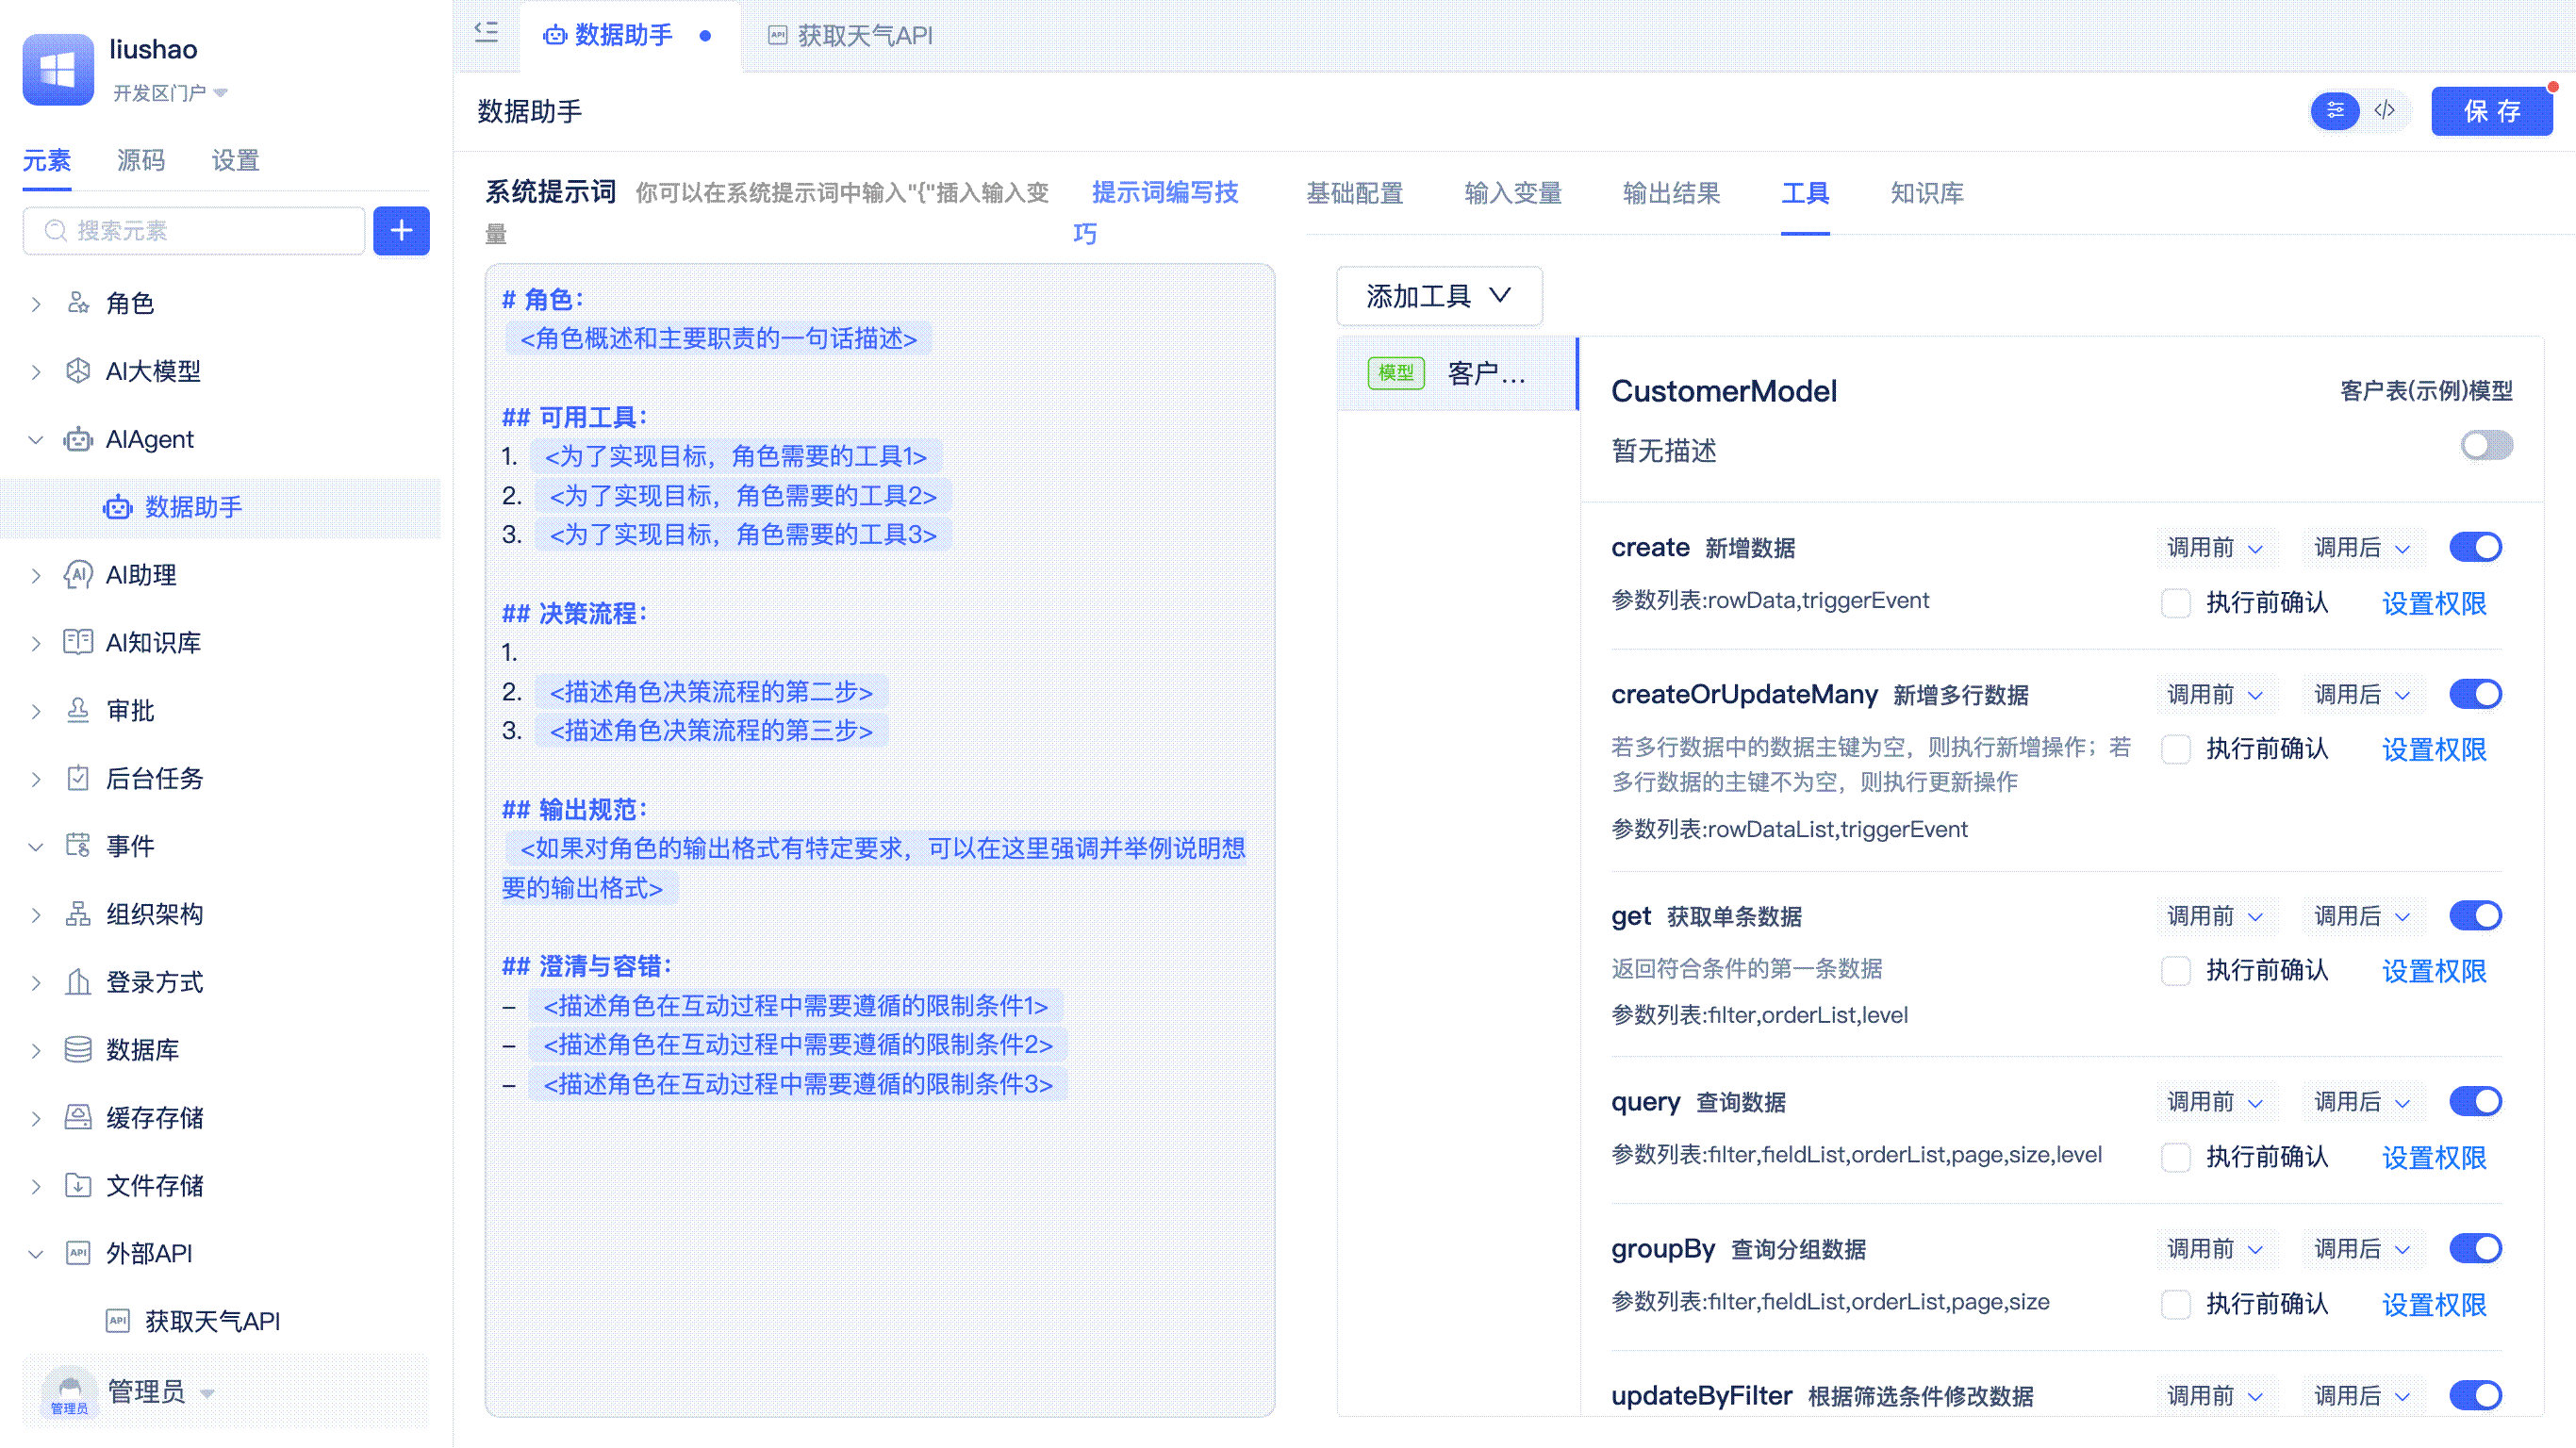Click the 后台任务 icon
This screenshot has height=1448, width=2576.
pyautogui.click(x=78, y=778)
